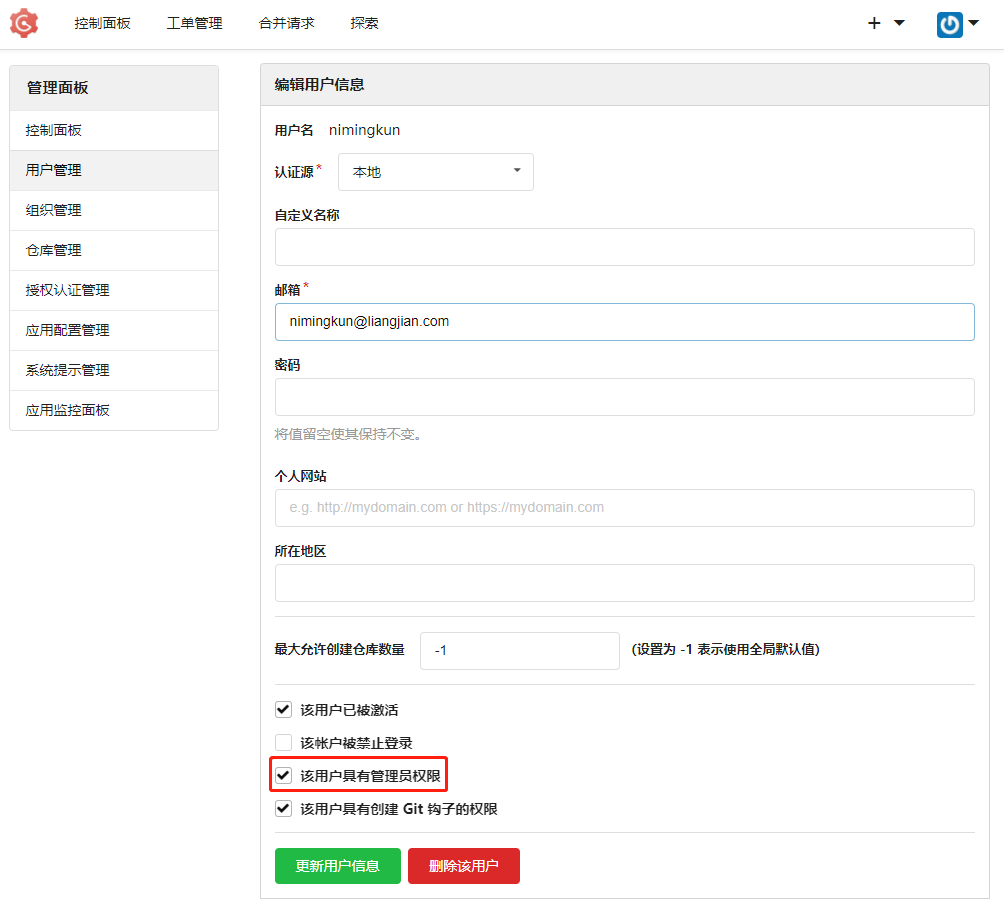Viewport: 1004px width, 919px height.
Task: Click 更新用户信息 button
Action: (337, 866)
